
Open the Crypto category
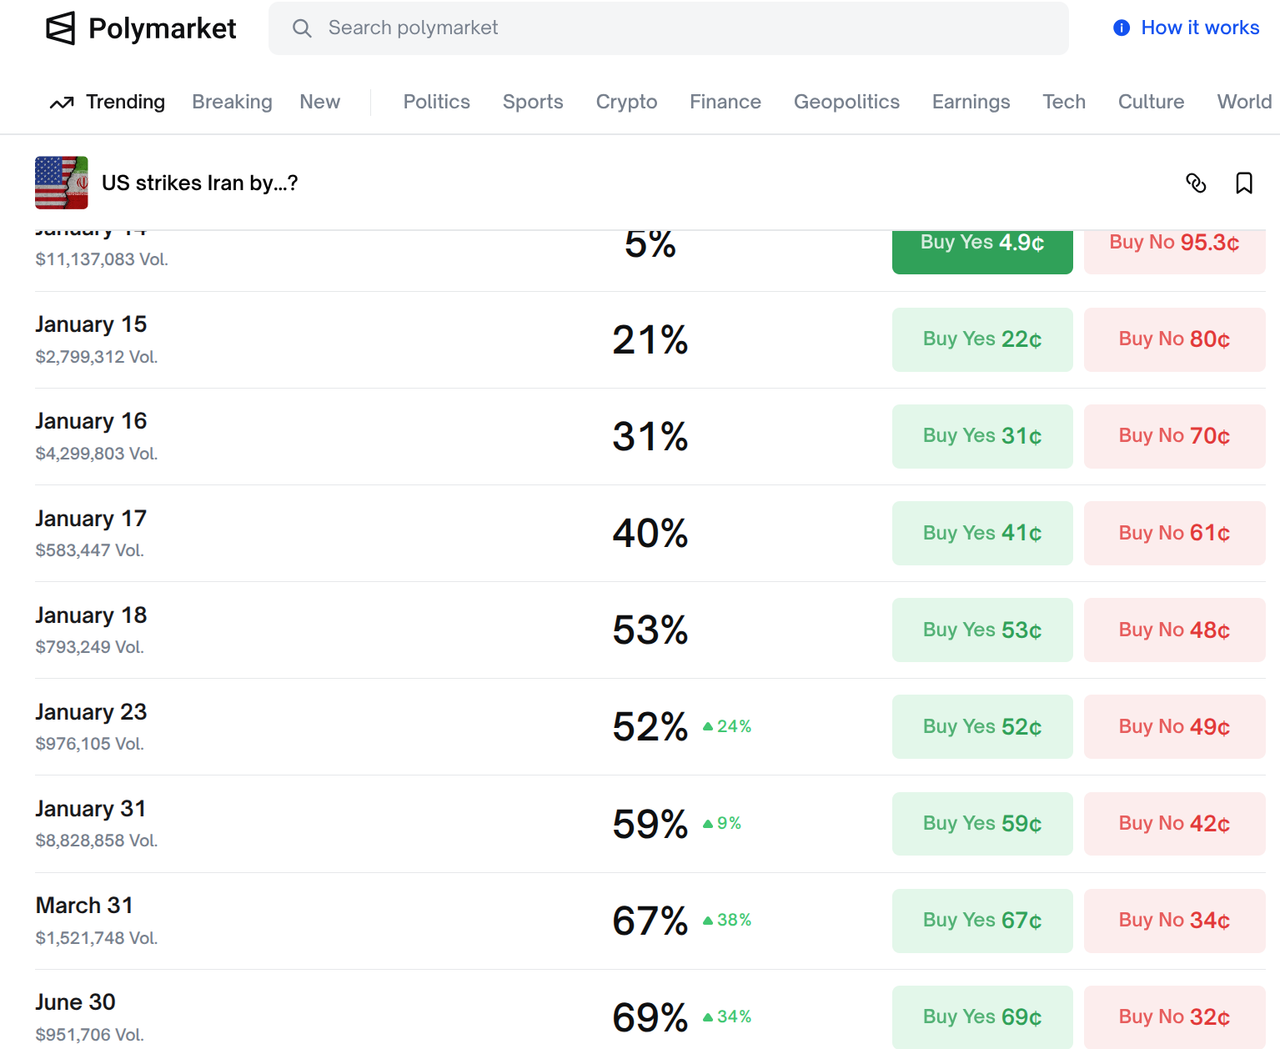tap(626, 102)
